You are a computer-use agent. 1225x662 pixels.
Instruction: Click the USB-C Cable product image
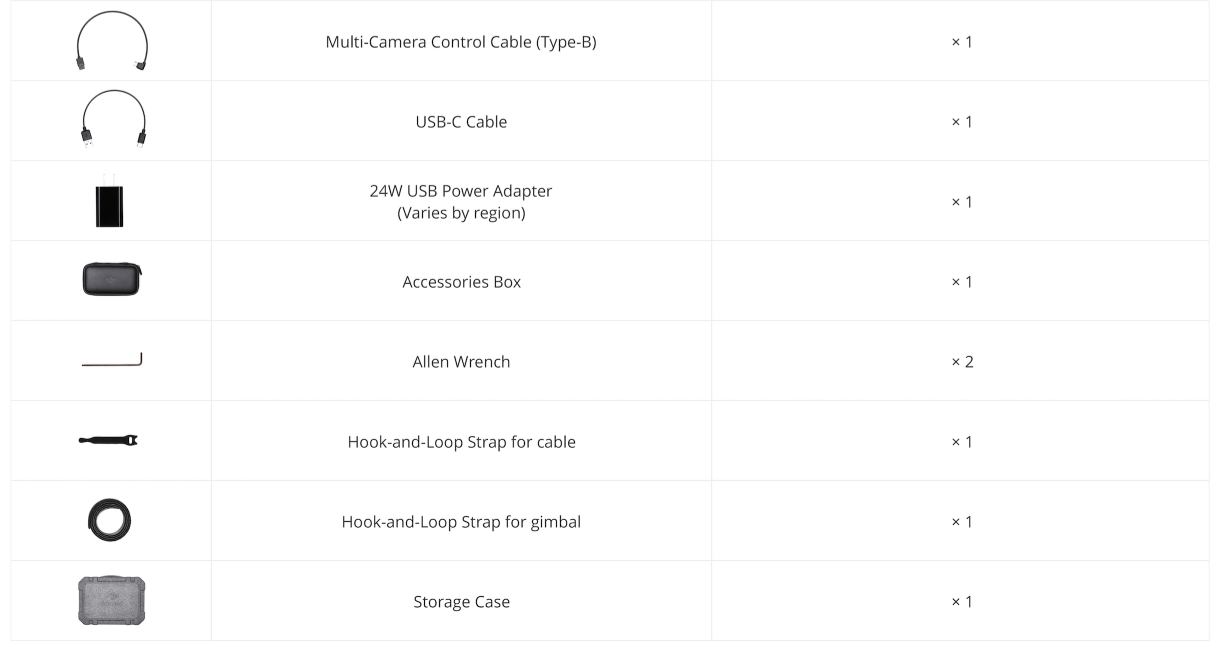(112, 121)
